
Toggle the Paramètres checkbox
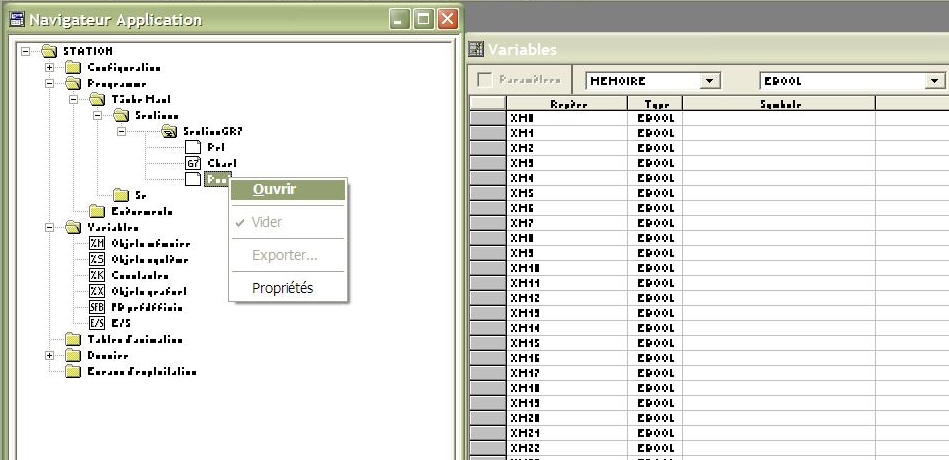point(484,80)
